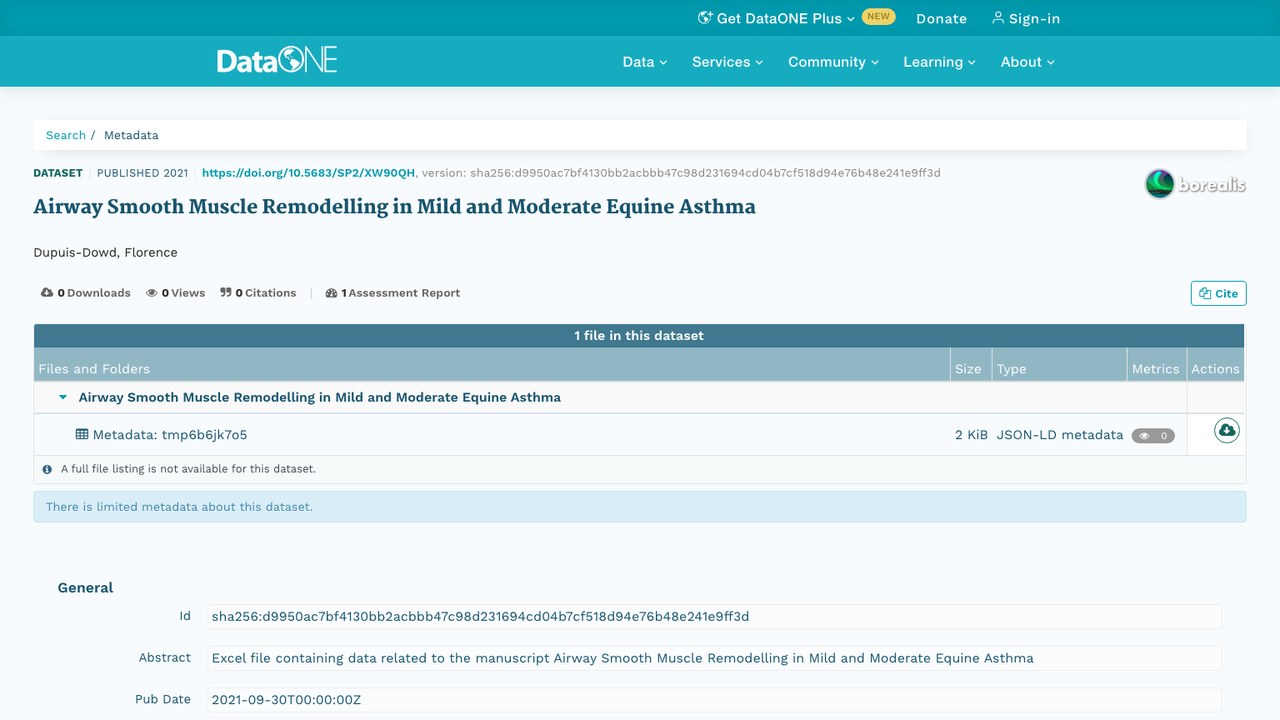The width and height of the screenshot is (1280, 720).
Task: Click the General section heading
Action: coord(85,588)
